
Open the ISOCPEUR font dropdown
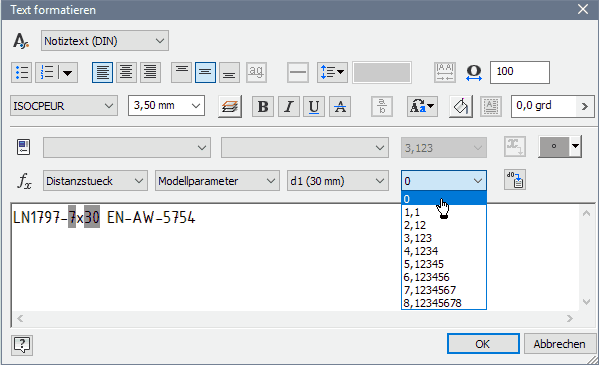coord(64,106)
